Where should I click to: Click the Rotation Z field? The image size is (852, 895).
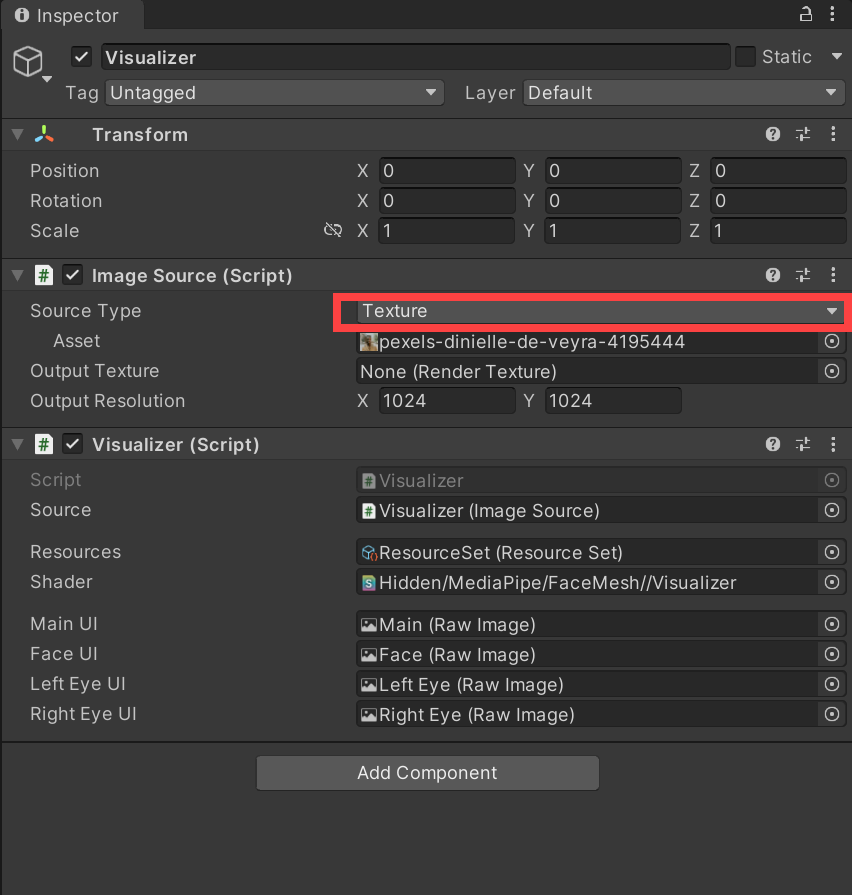pos(778,201)
